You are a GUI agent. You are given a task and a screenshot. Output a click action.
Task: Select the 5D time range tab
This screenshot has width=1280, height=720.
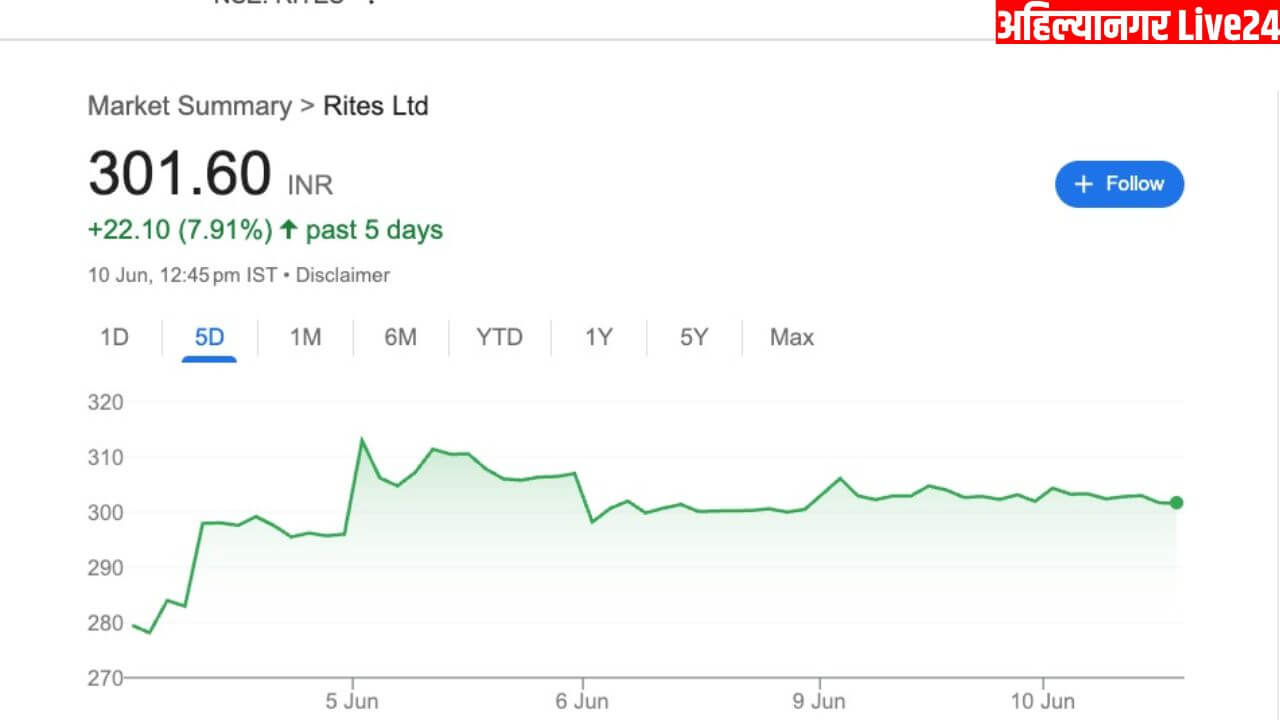pos(209,338)
